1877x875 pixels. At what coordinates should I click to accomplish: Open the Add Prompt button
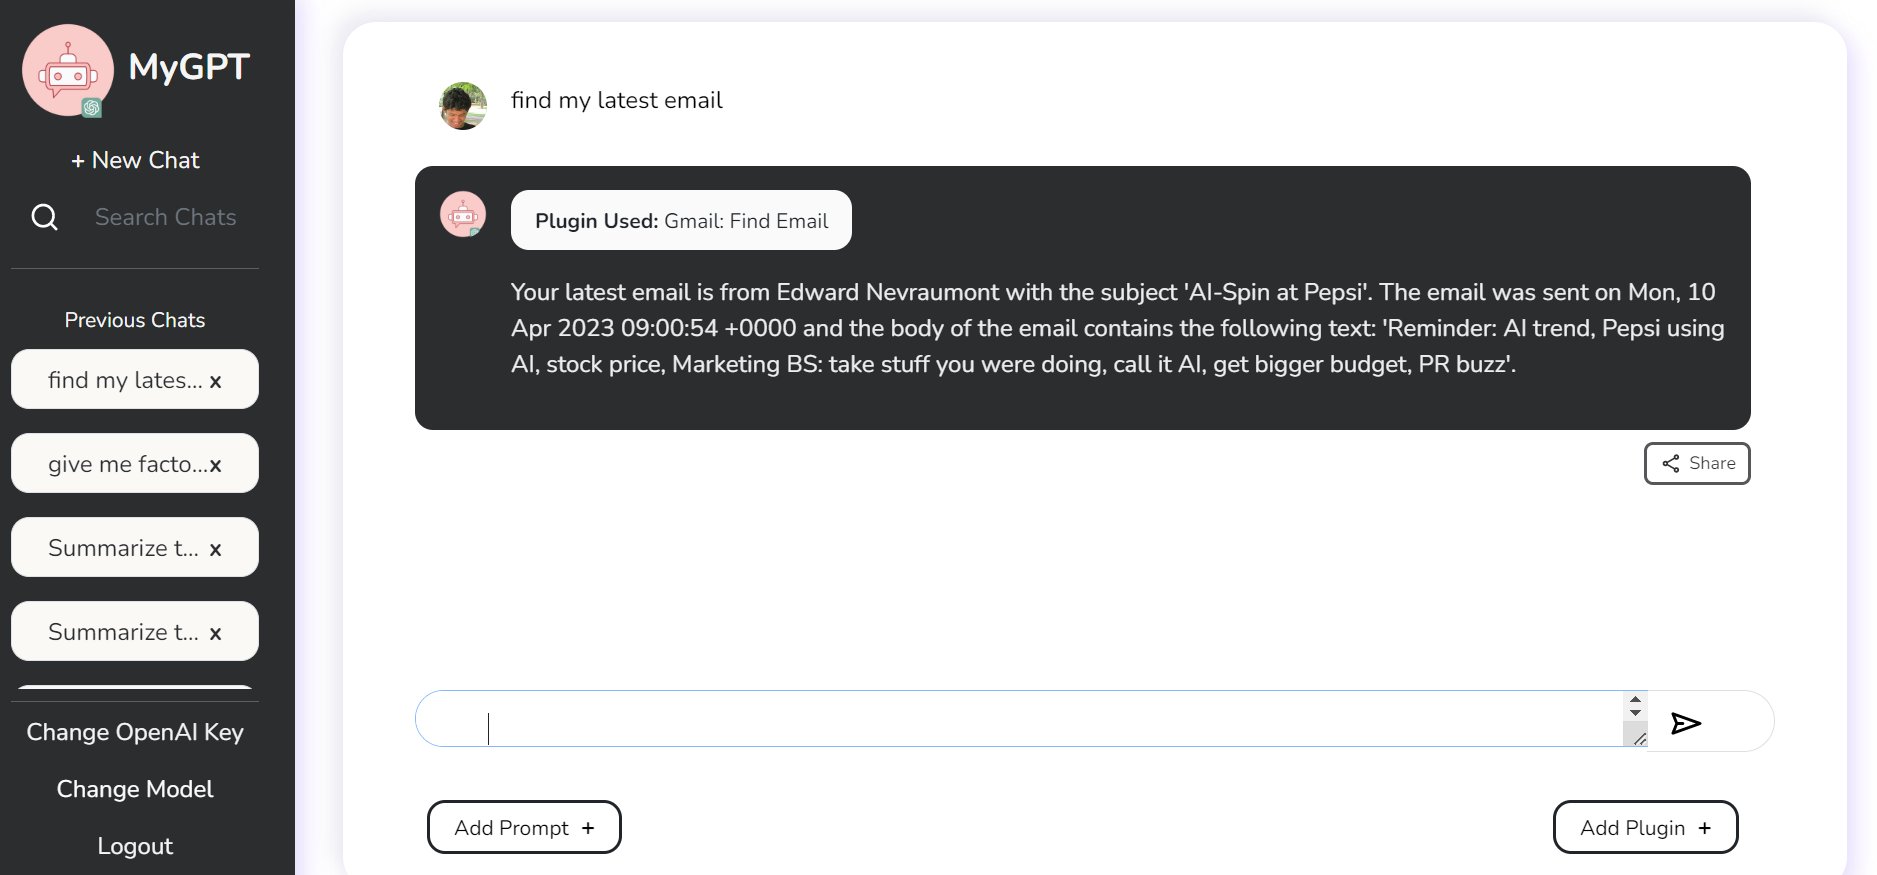[x=524, y=827]
